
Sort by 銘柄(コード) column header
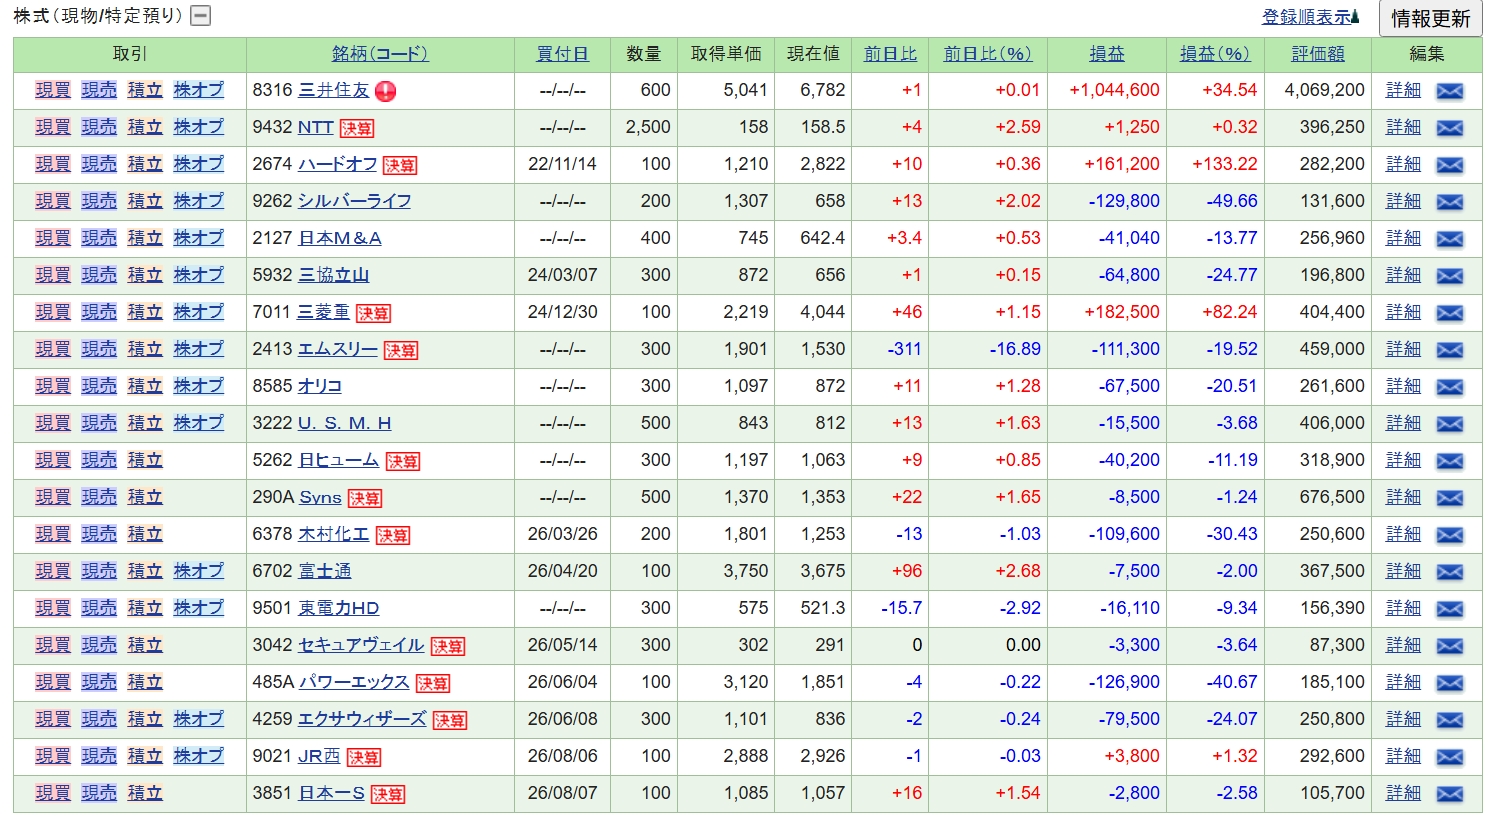380,54
